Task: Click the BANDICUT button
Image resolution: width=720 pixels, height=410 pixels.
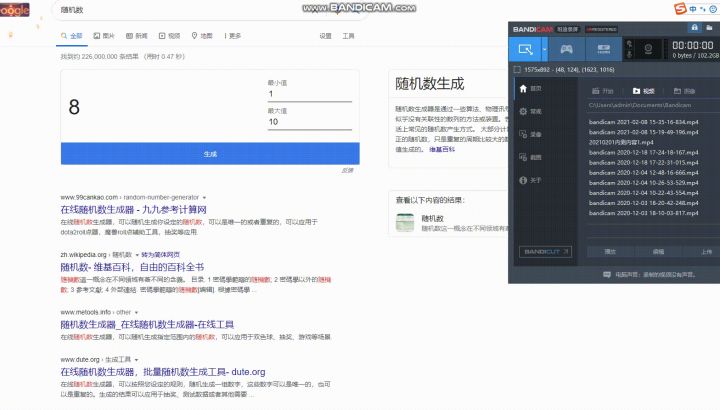Action: (546, 252)
